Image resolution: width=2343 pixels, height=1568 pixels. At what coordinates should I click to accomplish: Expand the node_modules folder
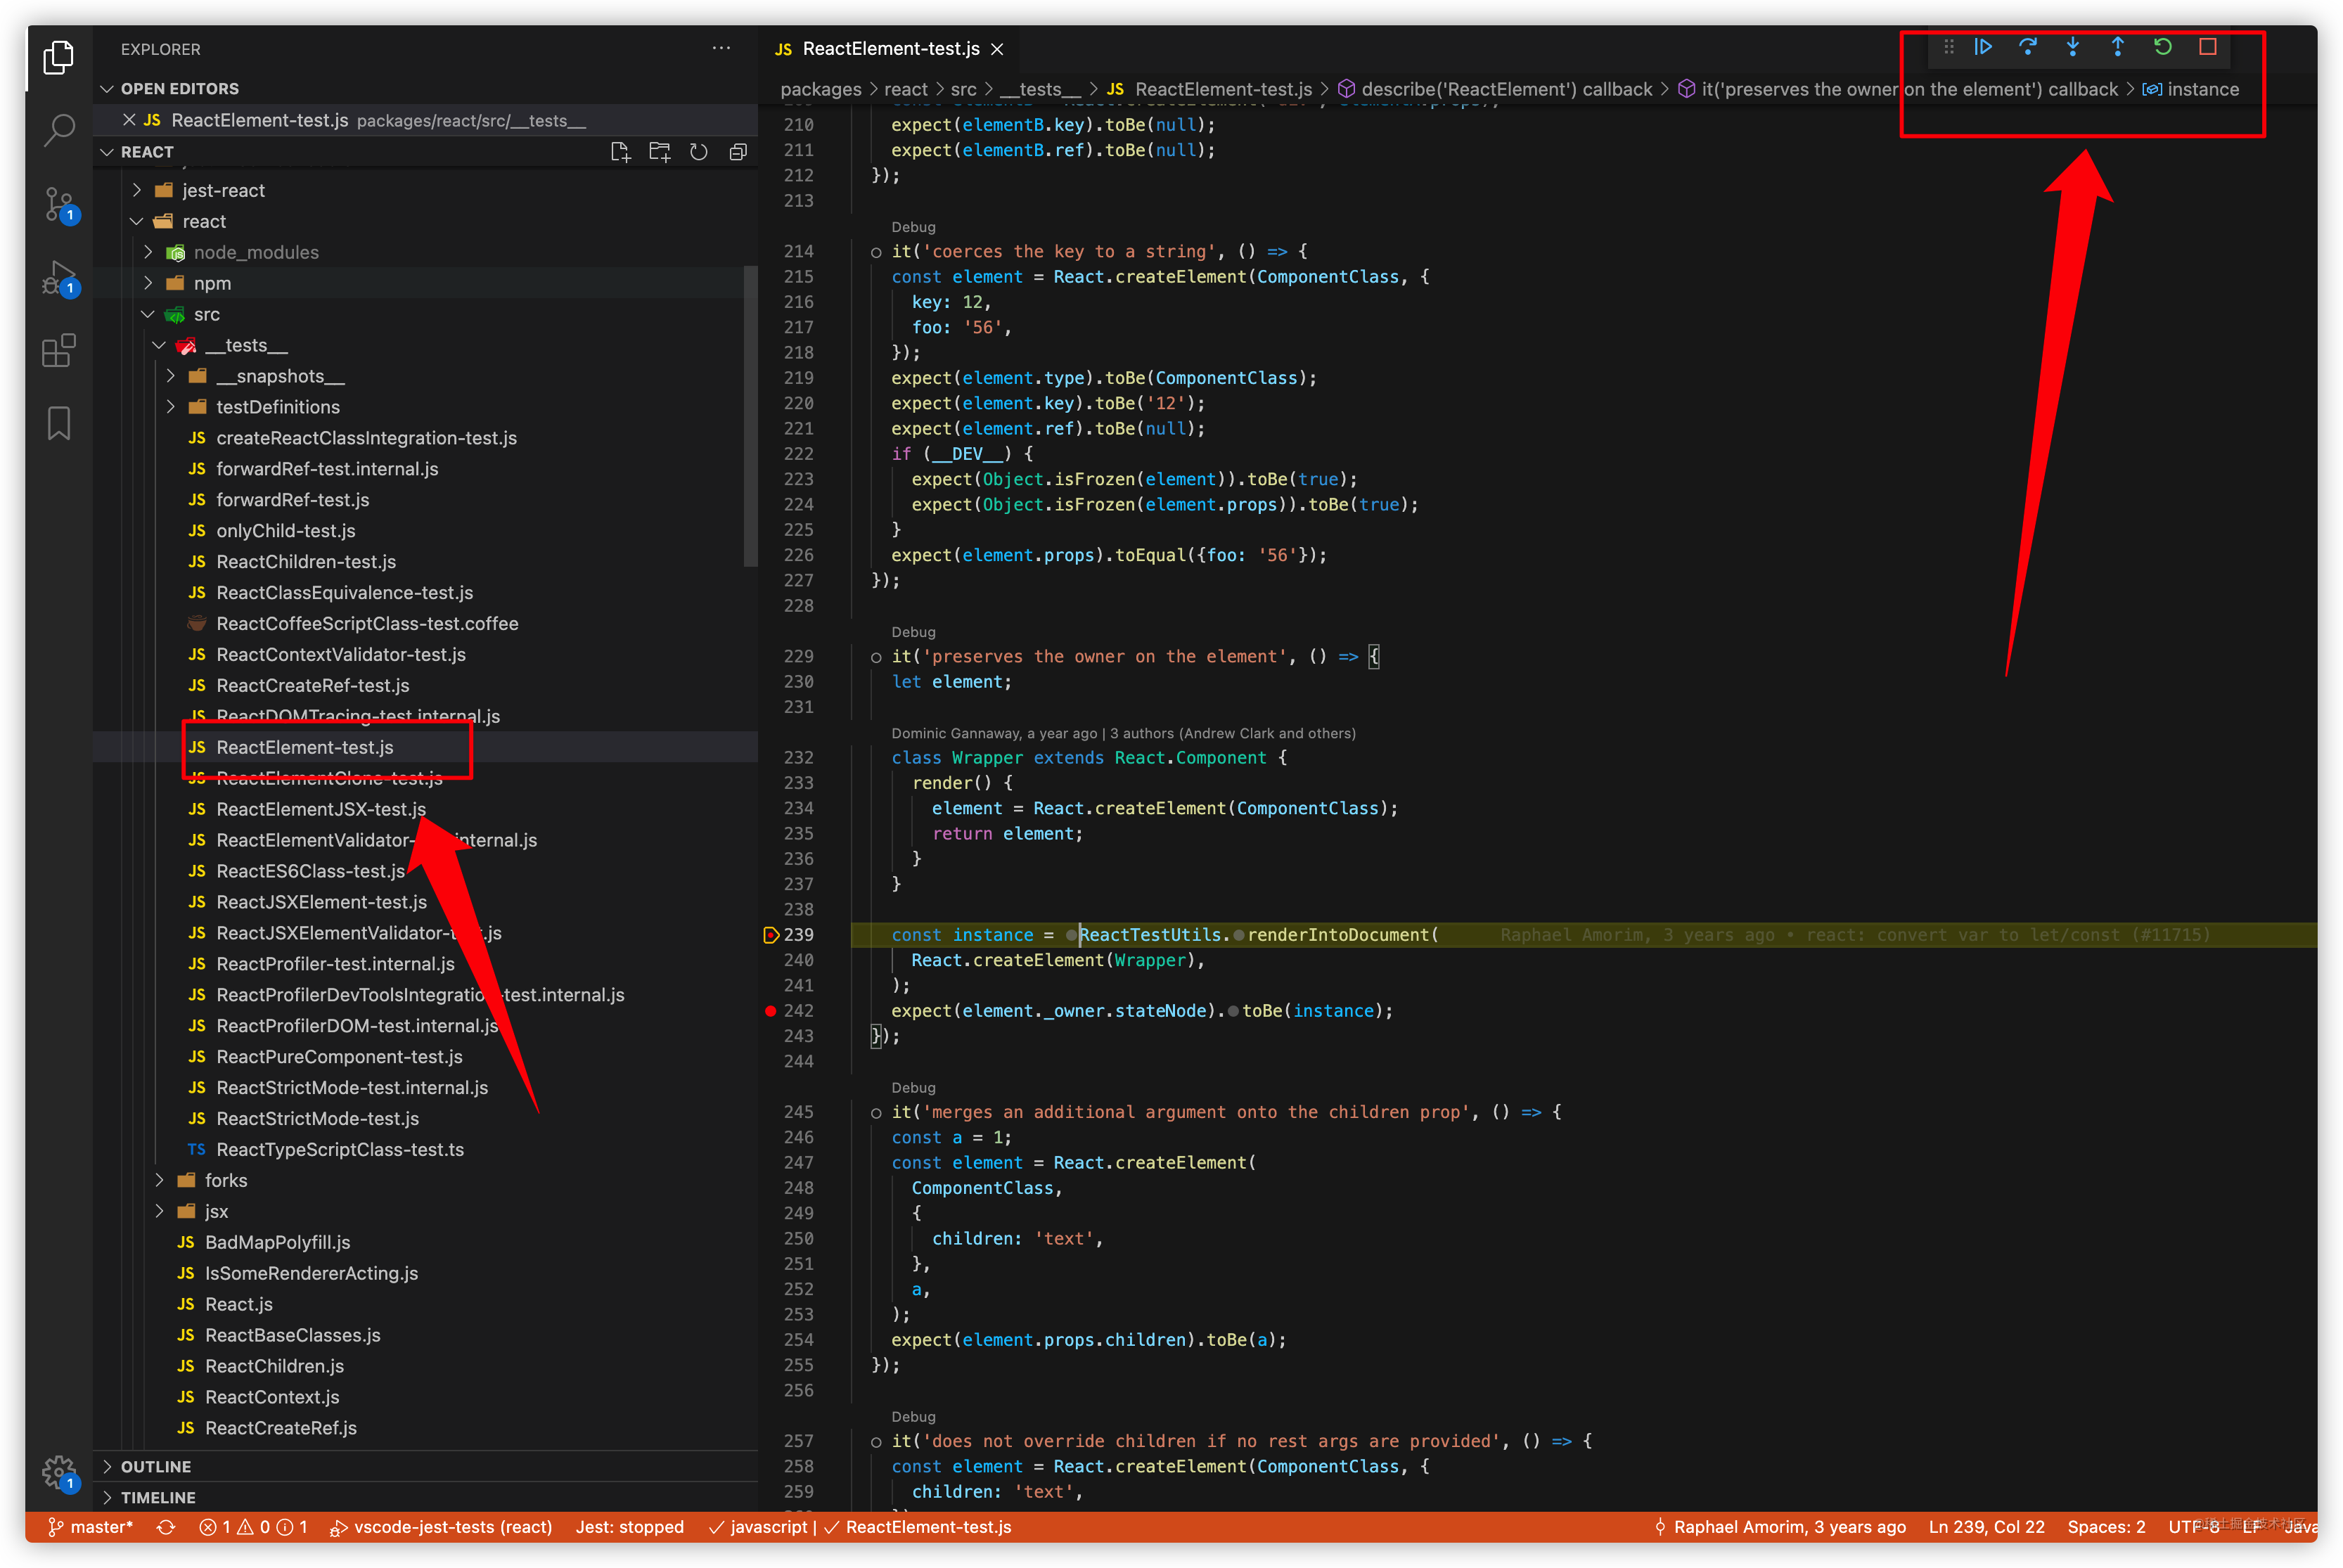[x=148, y=252]
